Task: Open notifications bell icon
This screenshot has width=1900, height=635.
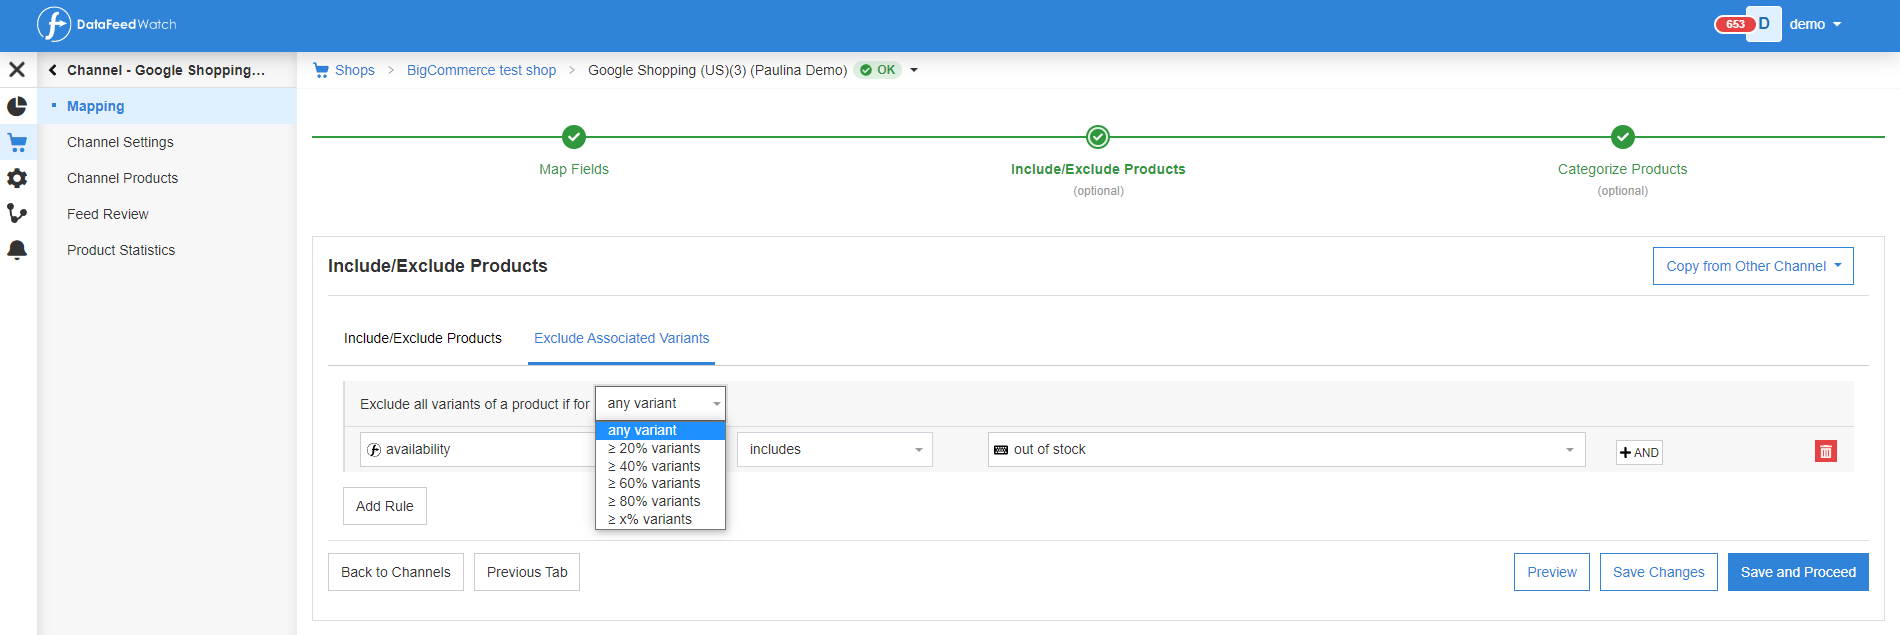Action: coord(17,250)
